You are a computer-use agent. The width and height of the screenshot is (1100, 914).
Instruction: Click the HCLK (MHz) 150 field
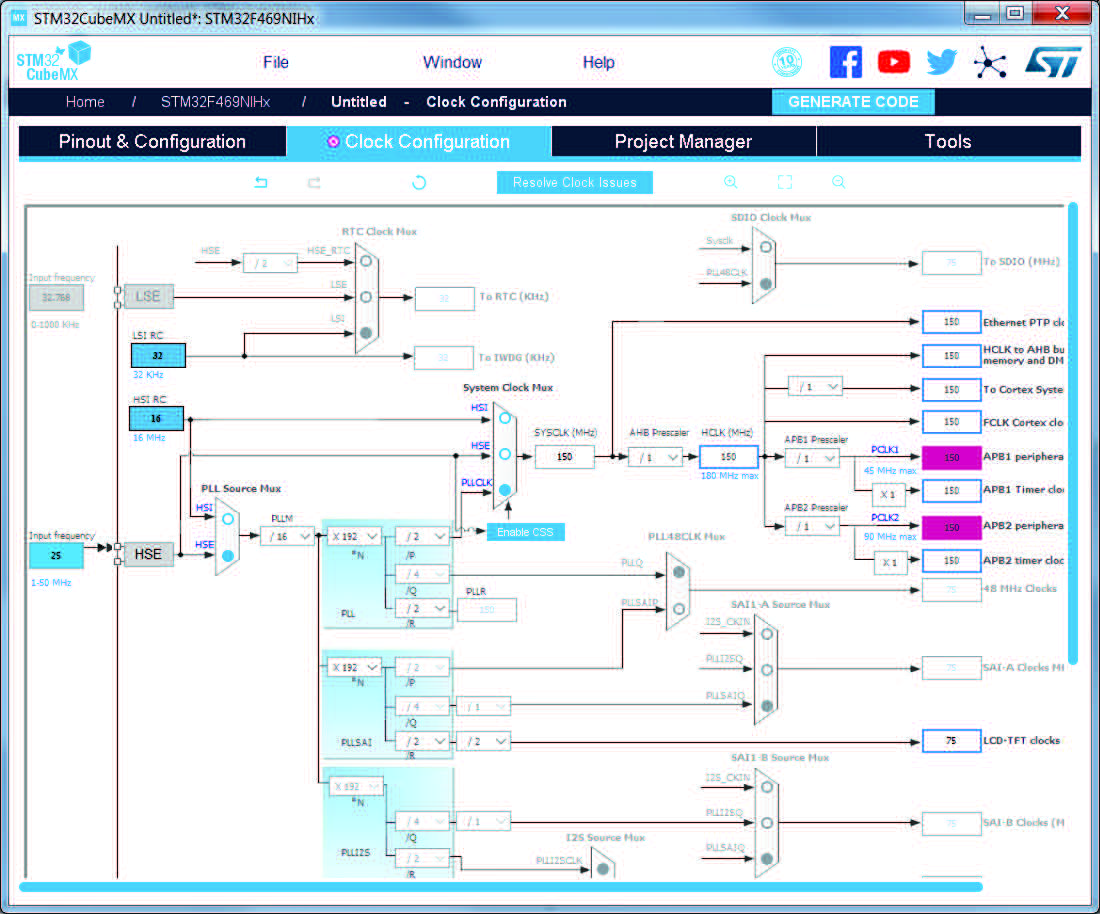(729, 457)
